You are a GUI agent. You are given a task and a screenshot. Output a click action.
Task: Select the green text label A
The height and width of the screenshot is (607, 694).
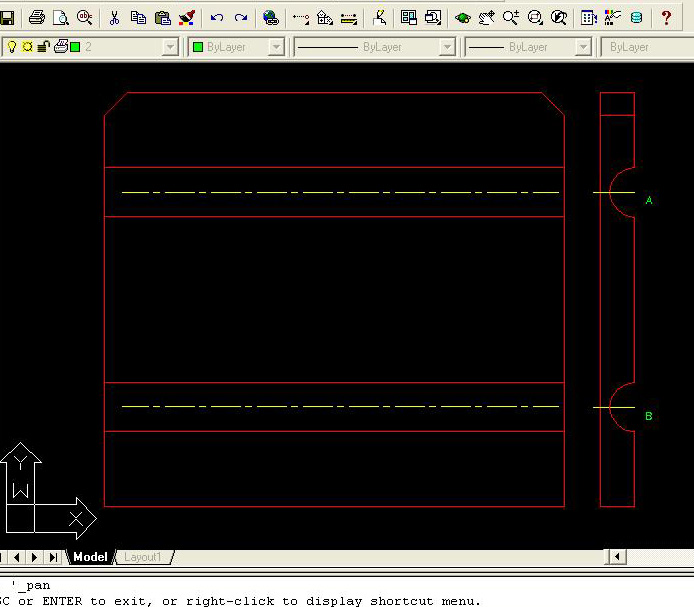pos(649,200)
